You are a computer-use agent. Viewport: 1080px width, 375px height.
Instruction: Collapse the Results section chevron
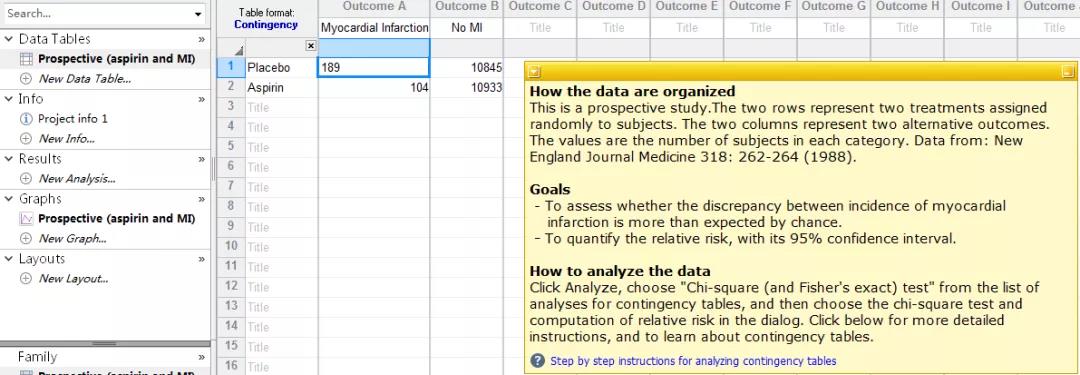tap(9, 159)
